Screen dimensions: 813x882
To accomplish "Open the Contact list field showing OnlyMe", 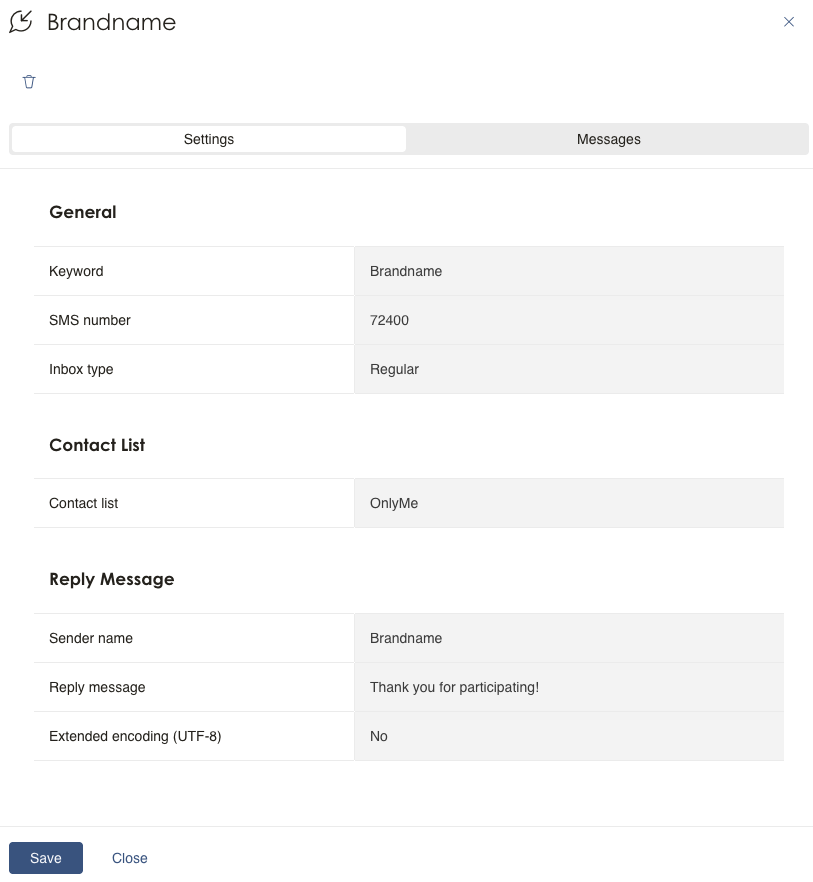I will click(x=568, y=503).
